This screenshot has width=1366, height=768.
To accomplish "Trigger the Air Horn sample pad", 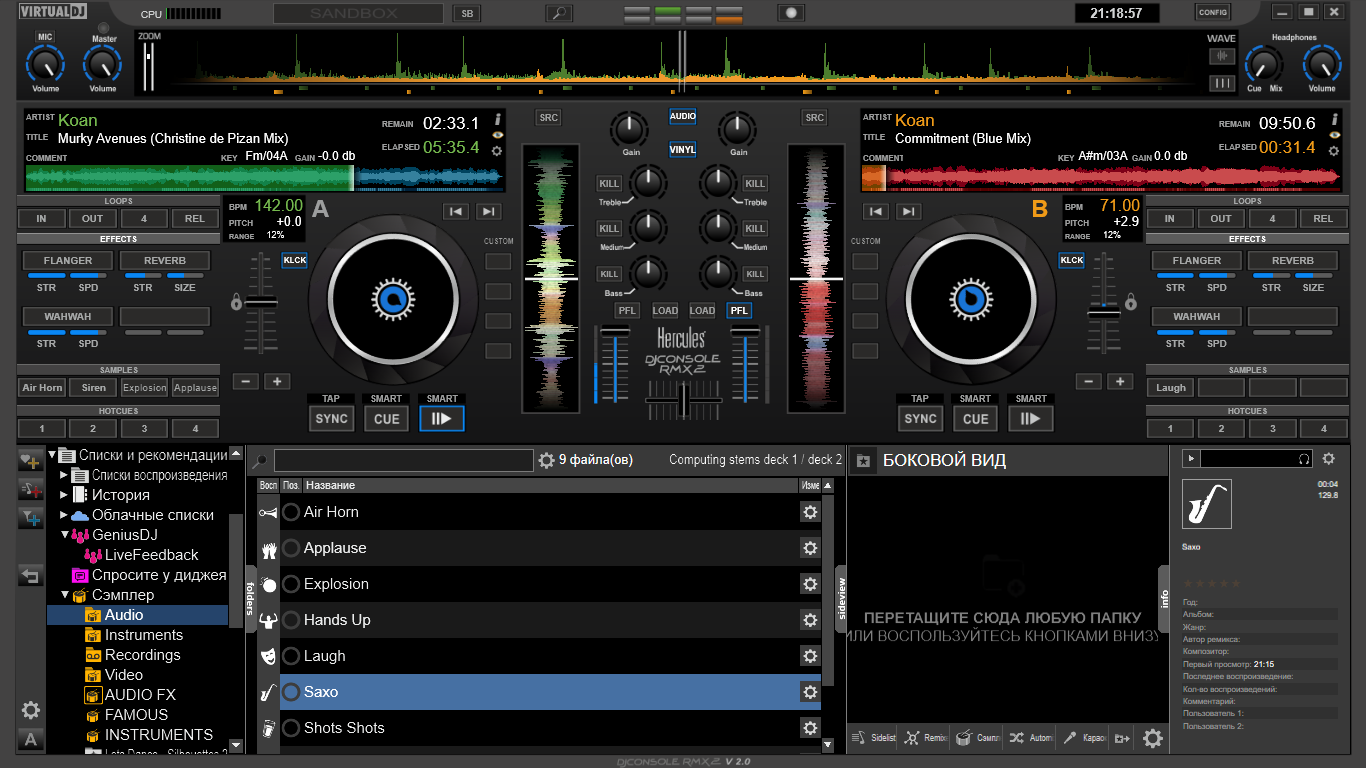I will pos(43,387).
